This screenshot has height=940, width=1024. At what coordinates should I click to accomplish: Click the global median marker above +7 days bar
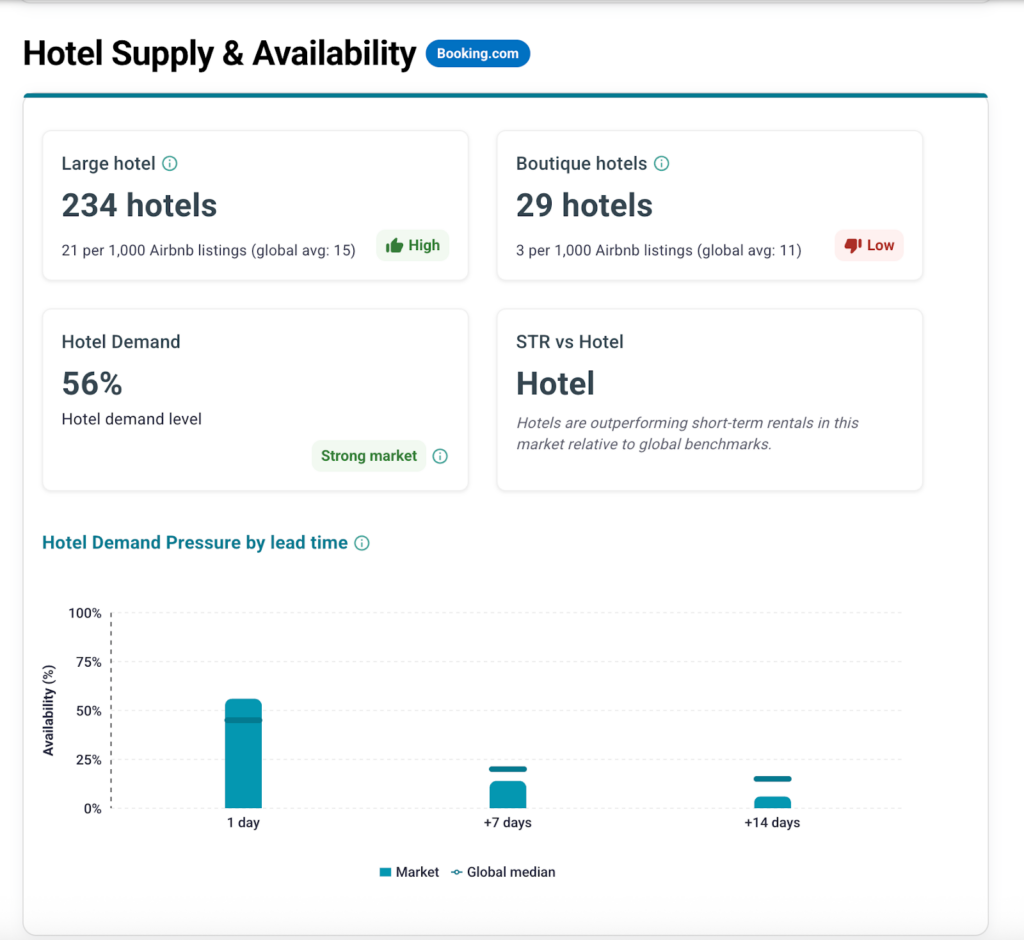pyautogui.click(x=508, y=769)
